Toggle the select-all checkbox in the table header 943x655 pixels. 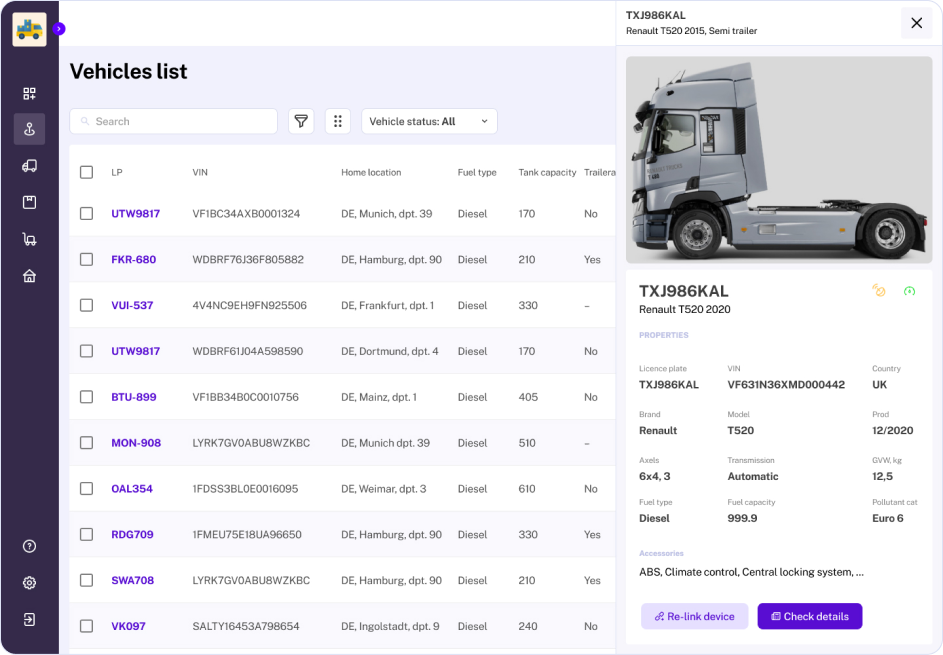[x=86, y=171]
